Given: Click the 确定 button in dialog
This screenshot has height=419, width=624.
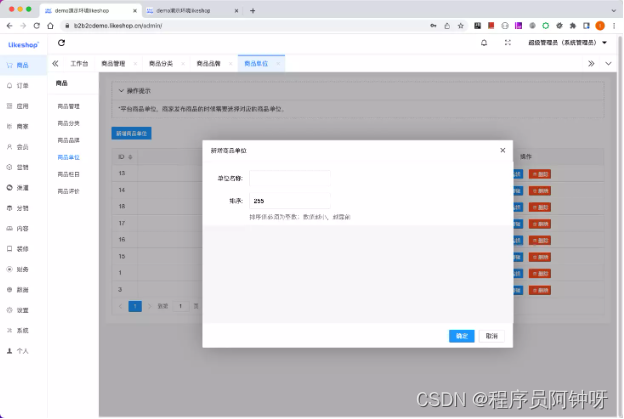Looking at the screenshot, I should [x=462, y=336].
